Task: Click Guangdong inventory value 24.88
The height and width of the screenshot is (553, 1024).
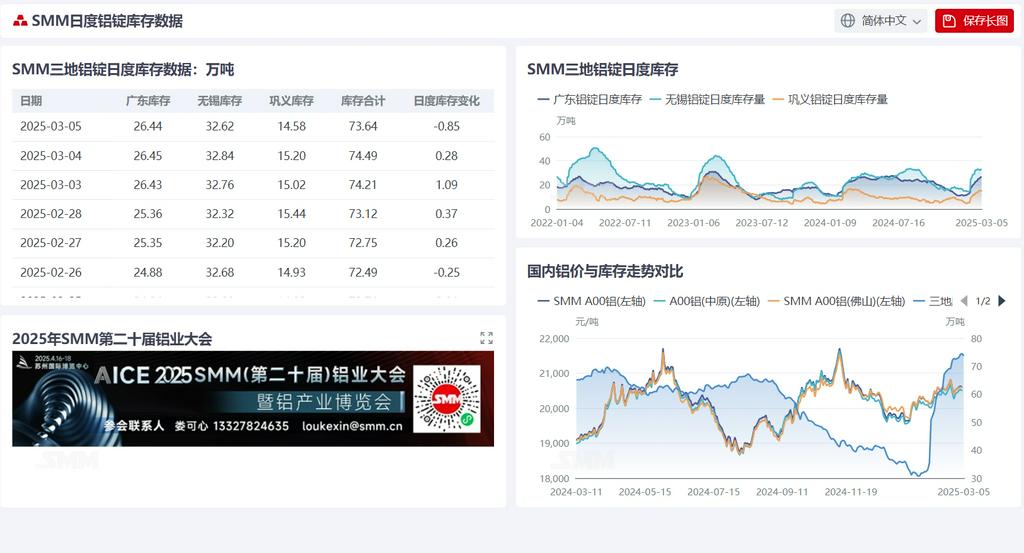Action: tap(148, 272)
